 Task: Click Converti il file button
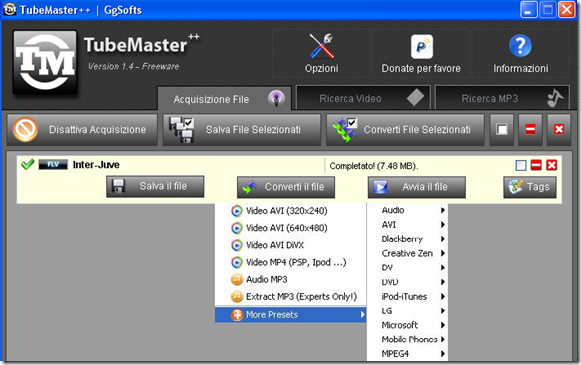tap(286, 187)
